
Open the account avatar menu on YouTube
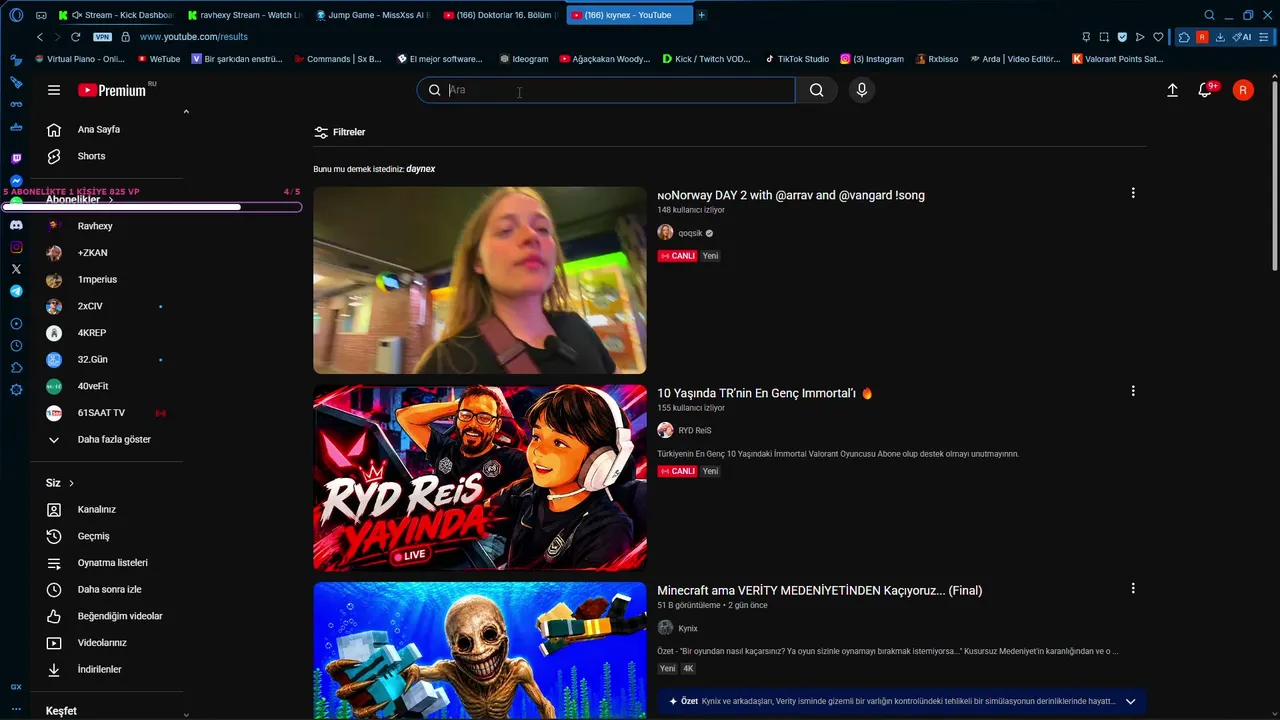(x=1243, y=90)
